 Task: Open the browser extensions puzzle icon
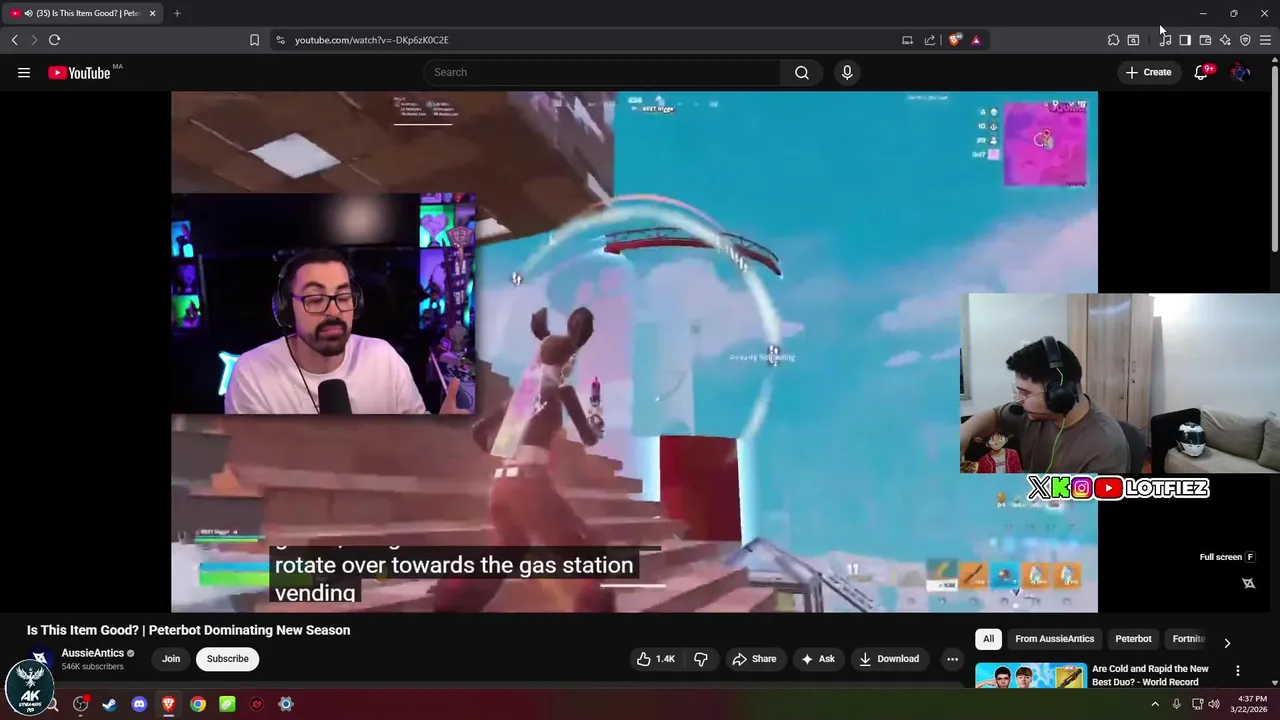pyautogui.click(x=1113, y=40)
